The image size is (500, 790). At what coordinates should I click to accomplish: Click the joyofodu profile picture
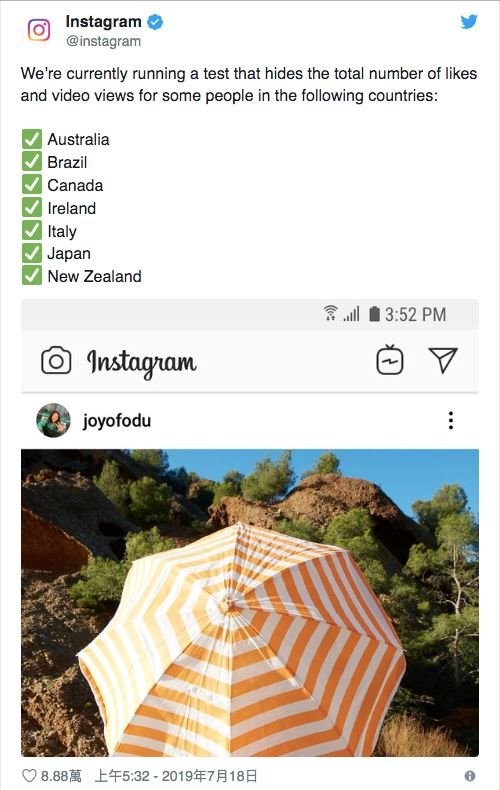tap(53, 420)
